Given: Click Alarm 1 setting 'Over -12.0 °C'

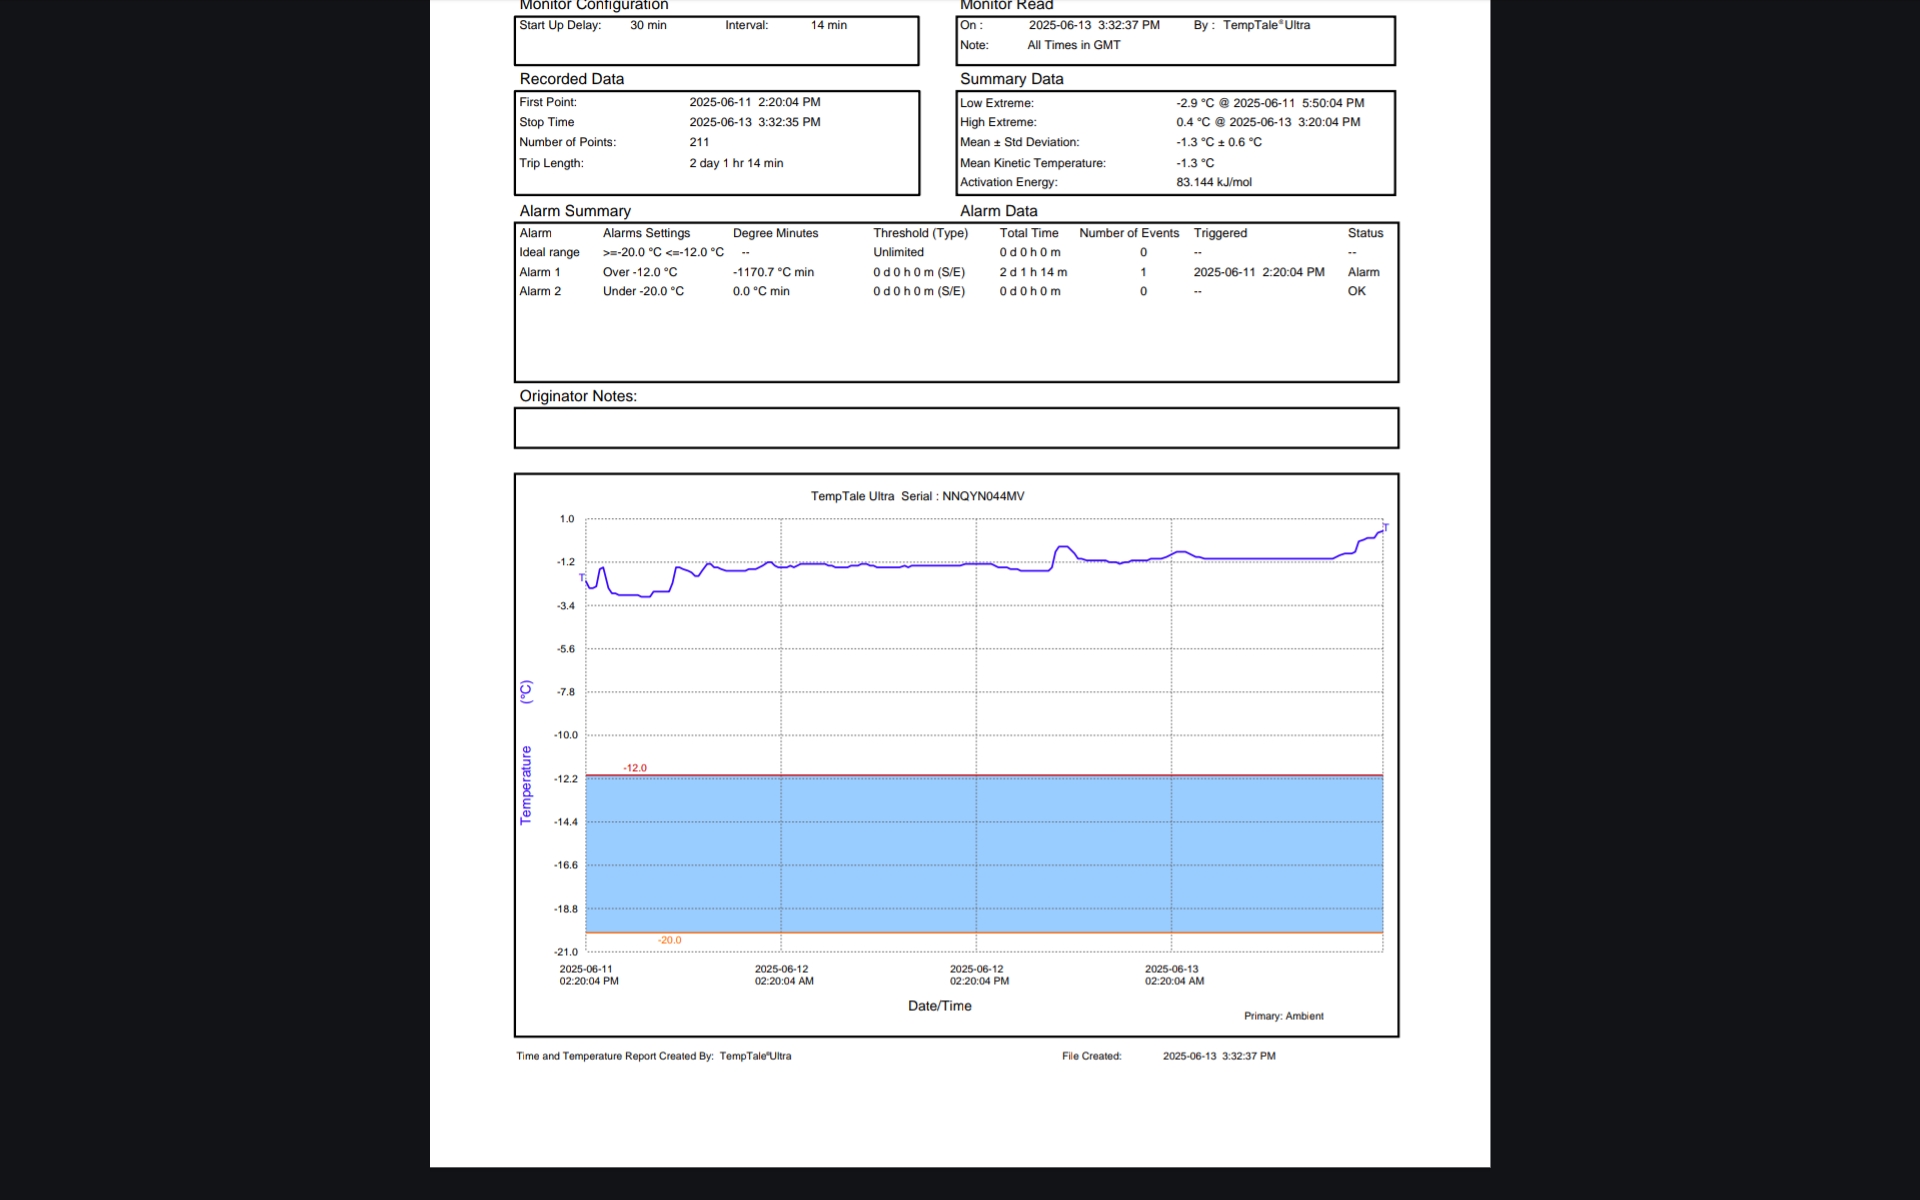Looking at the screenshot, I should click(x=640, y=272).
